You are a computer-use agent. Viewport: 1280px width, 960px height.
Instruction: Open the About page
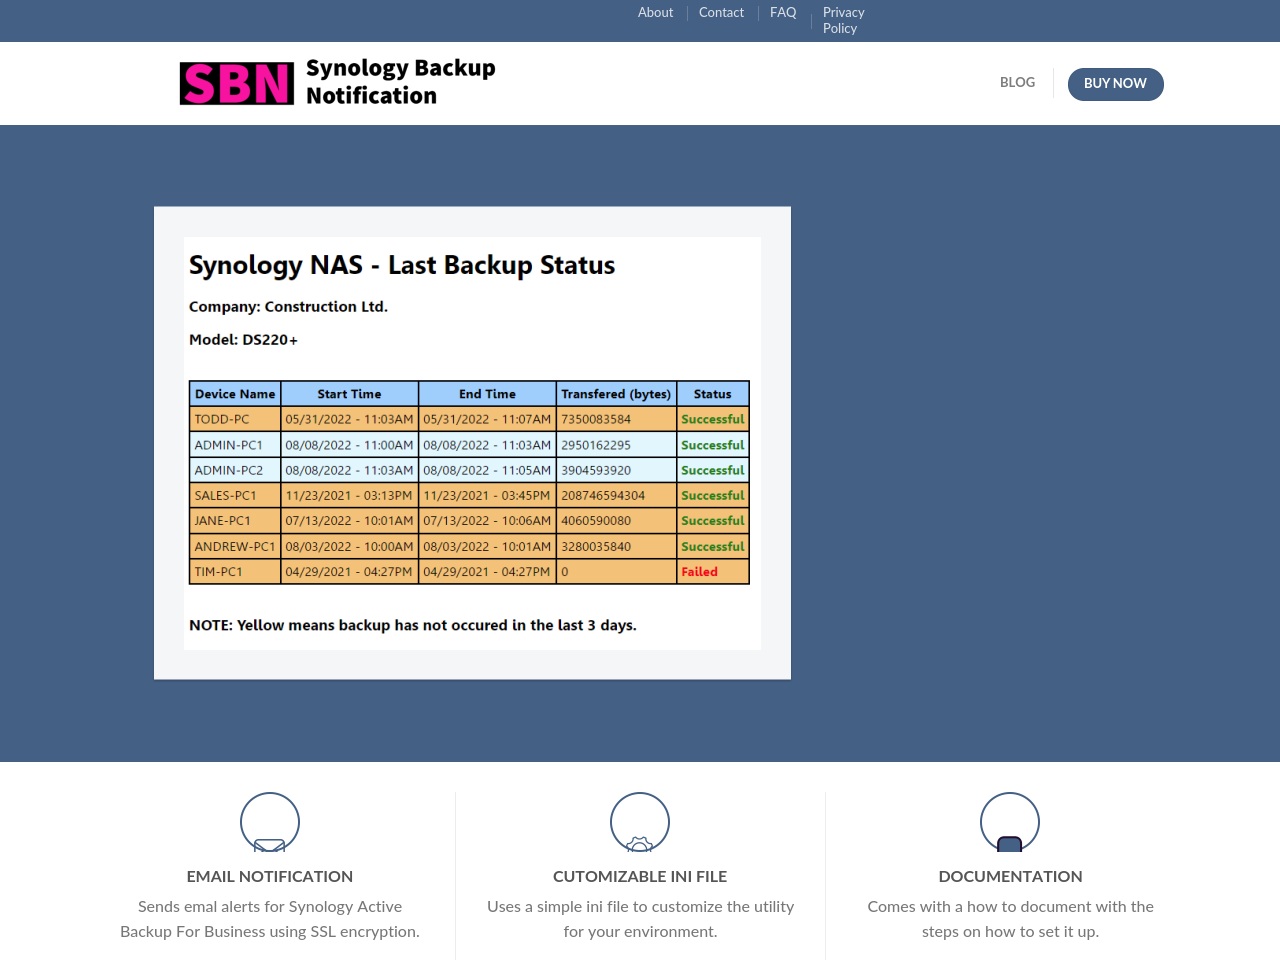point(656,12)
